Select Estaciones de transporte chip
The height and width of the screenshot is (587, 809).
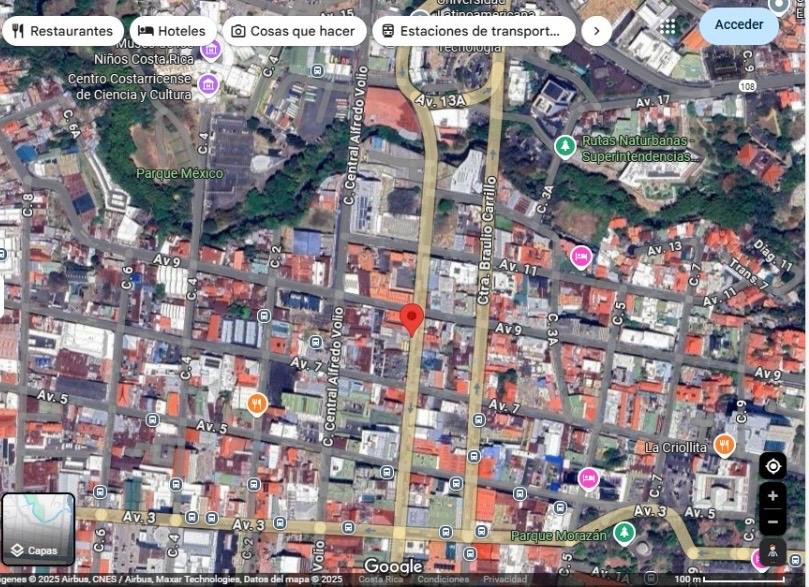point(473,31)
